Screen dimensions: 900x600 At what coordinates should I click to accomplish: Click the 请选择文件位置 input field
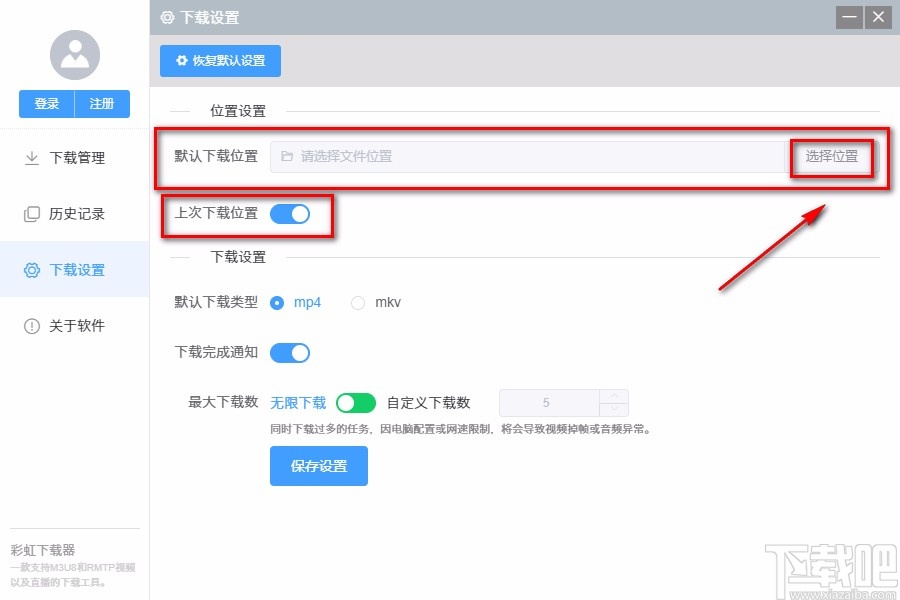point(500,156)
